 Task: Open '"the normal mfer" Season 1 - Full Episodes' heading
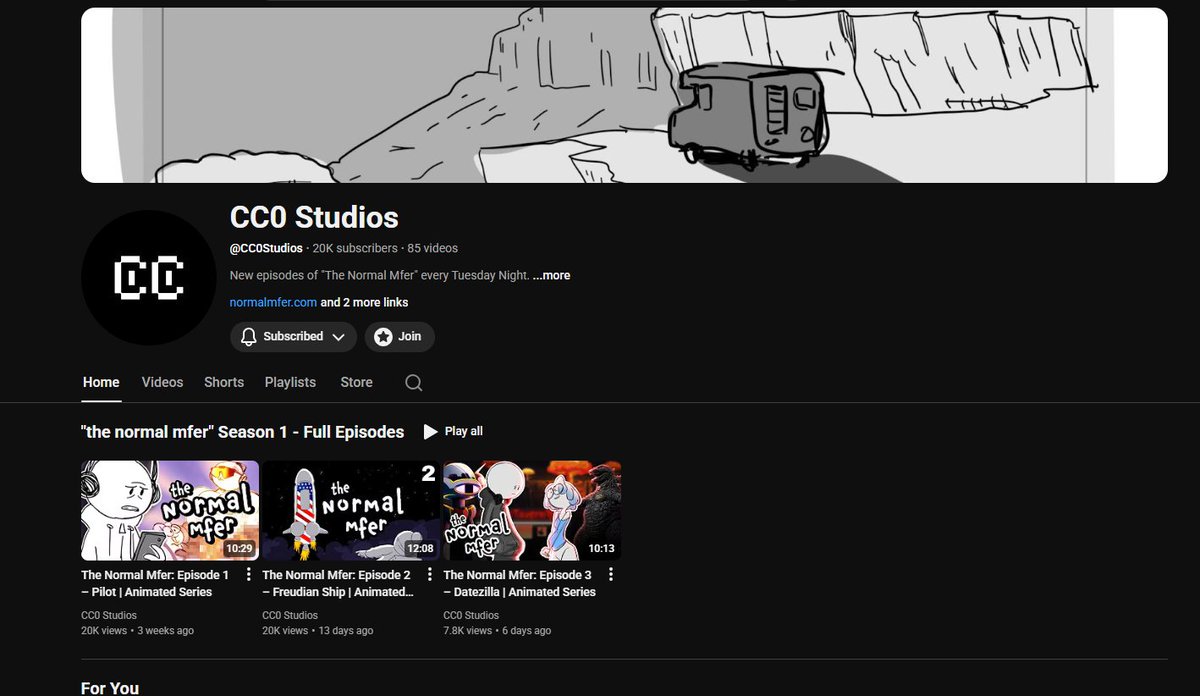pyautogui.click(x=243, y=432)
